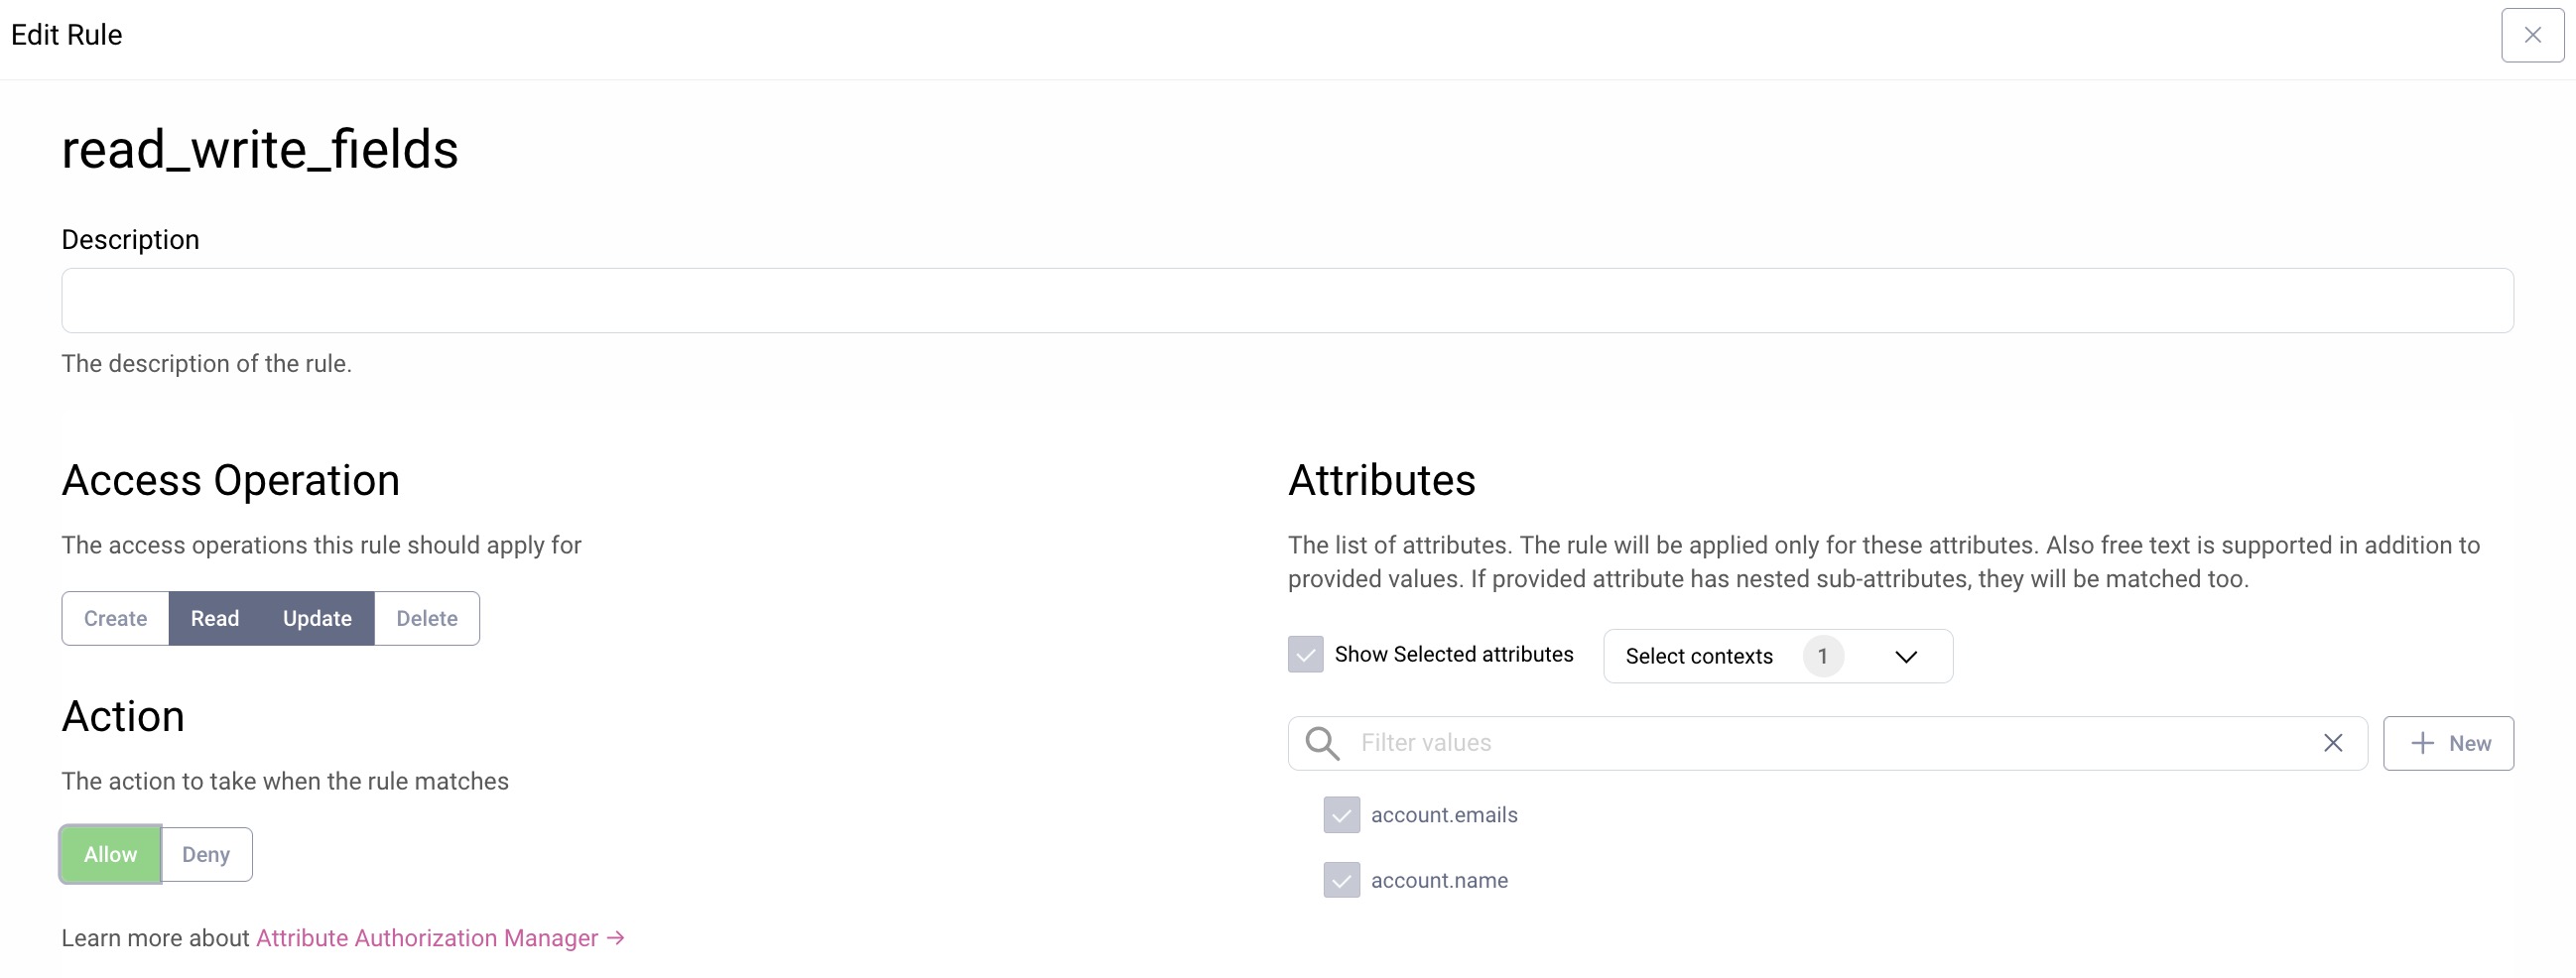This screenshot has height=978, width=2576.
Task: Toggle the Read access operation
Action: (x=215, y=619)
